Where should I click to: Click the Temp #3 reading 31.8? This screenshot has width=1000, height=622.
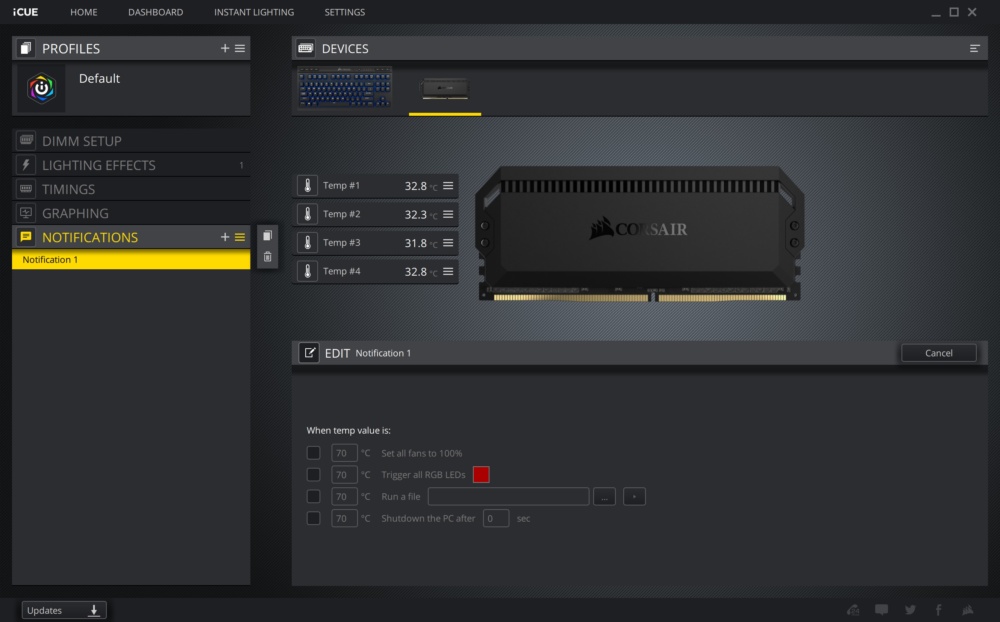coord(416,243)
